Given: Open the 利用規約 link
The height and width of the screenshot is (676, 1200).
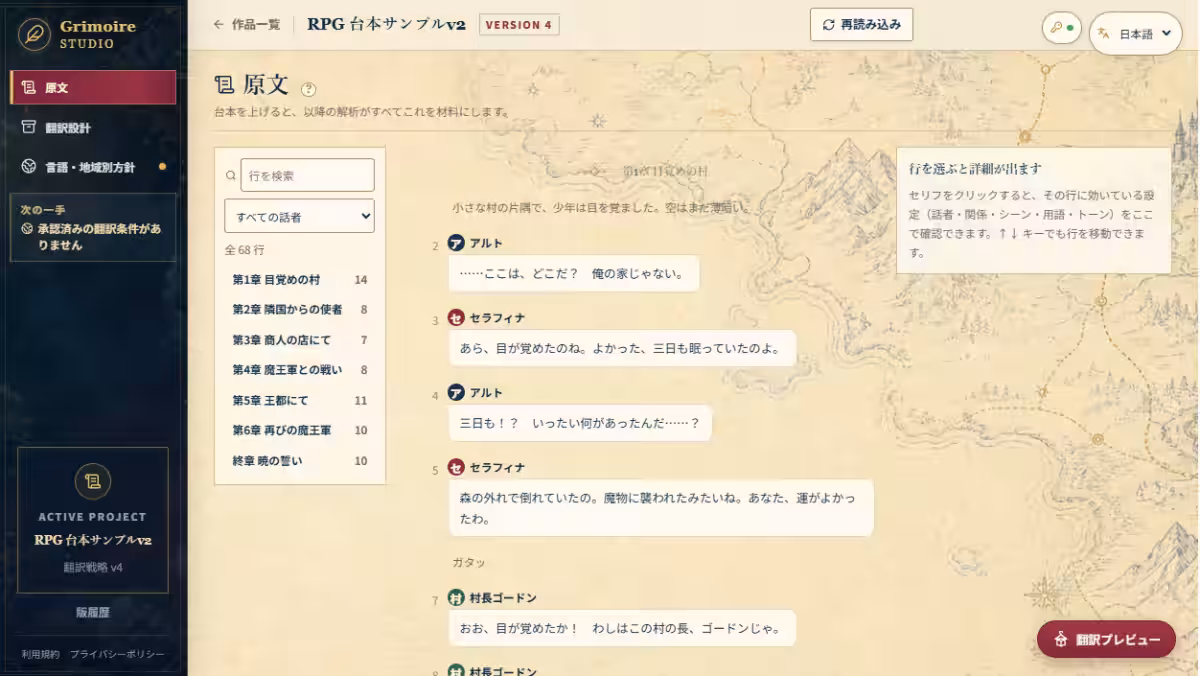Looking at the screenshot, I should 40,654.
